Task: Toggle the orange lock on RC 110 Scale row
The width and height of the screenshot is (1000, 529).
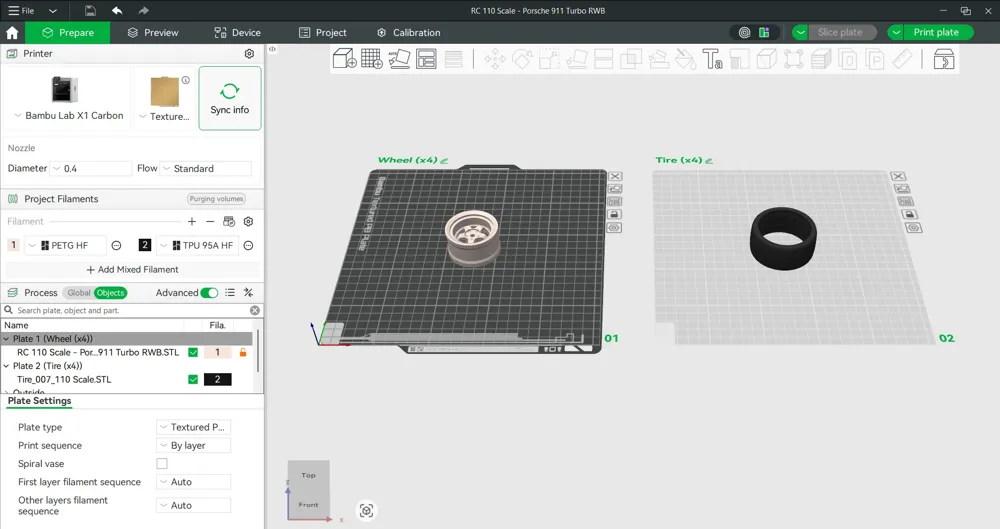Action: pyautogui.click(x=243, y=352)
